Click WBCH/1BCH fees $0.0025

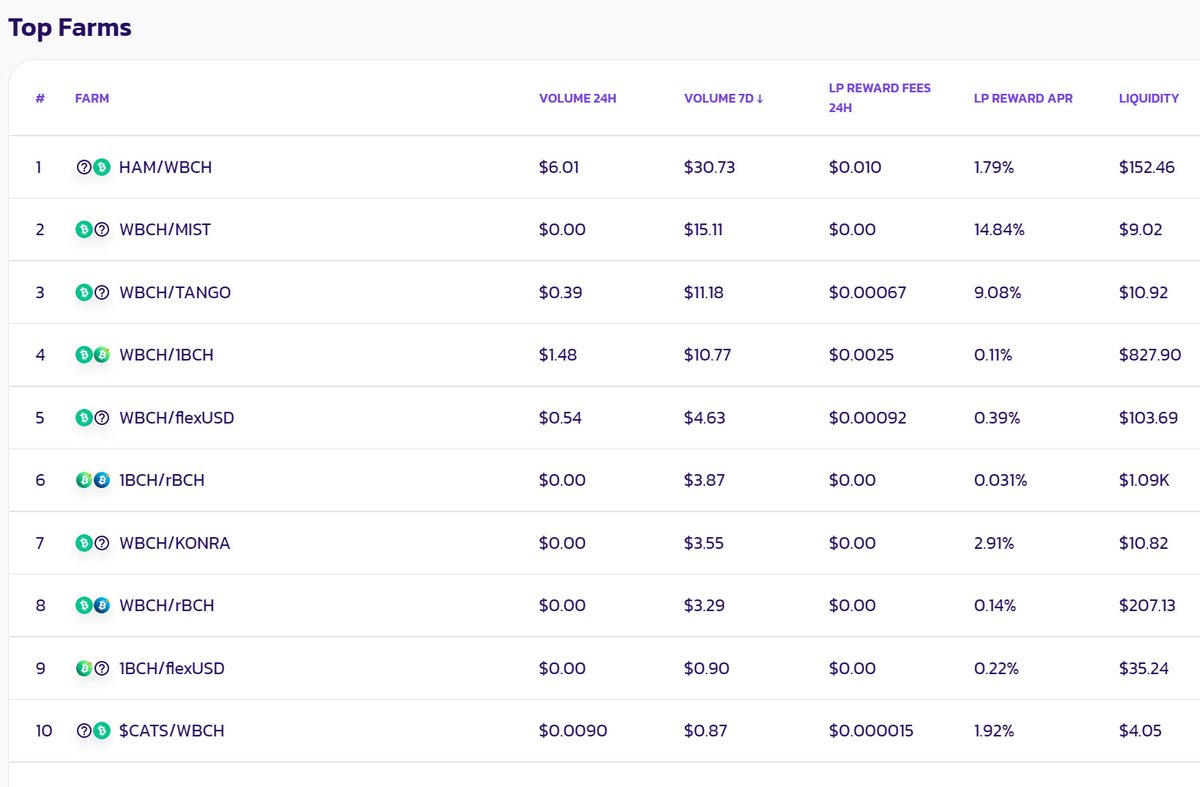click(x=861, y=355)
